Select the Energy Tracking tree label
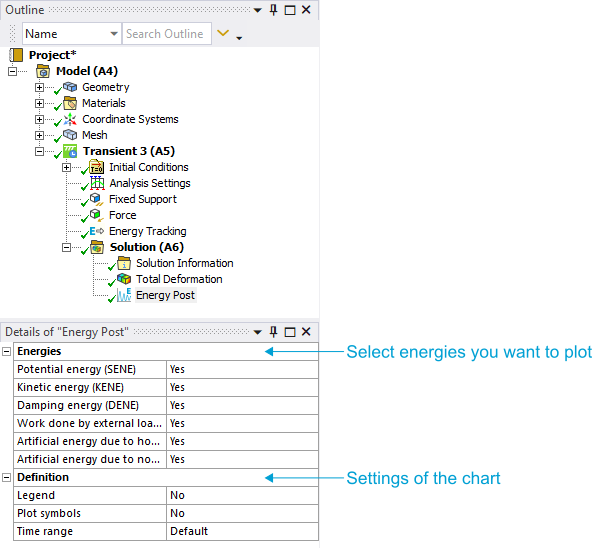Image resolution: width=592 pixels, height=548 pixels. pyautogui.click(x=148, y=231)
